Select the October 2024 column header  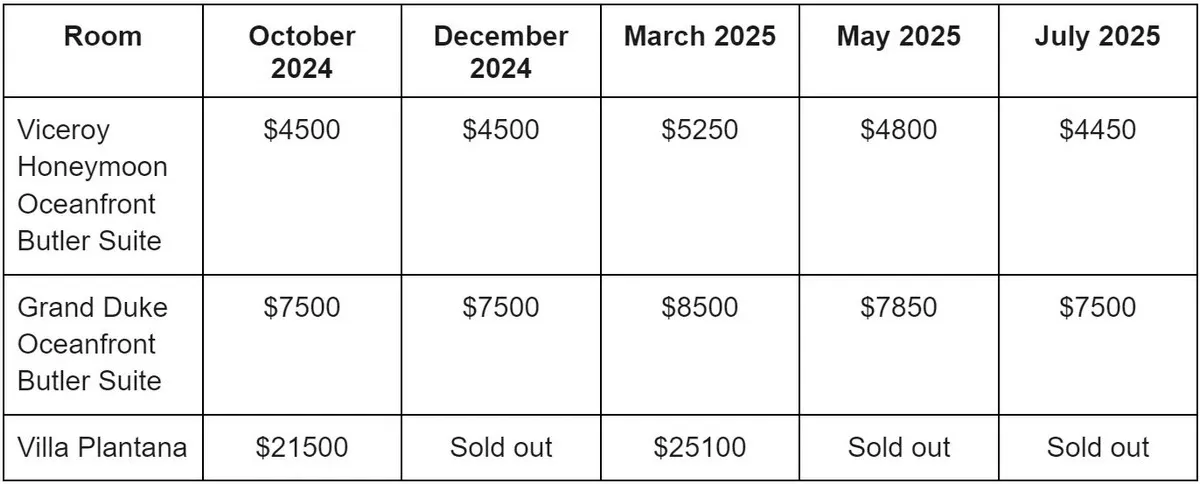click(301, 53)
